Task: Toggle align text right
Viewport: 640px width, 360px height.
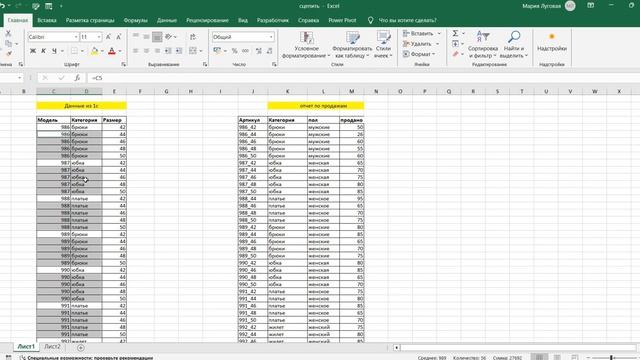Action: (x=157, y=51)
